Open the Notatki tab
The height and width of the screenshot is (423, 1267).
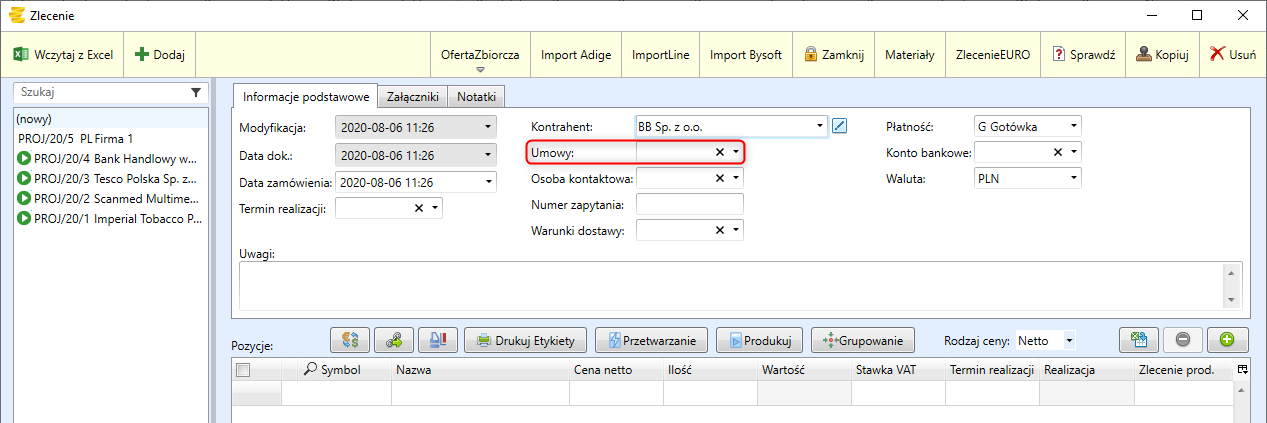coord(477,97)
